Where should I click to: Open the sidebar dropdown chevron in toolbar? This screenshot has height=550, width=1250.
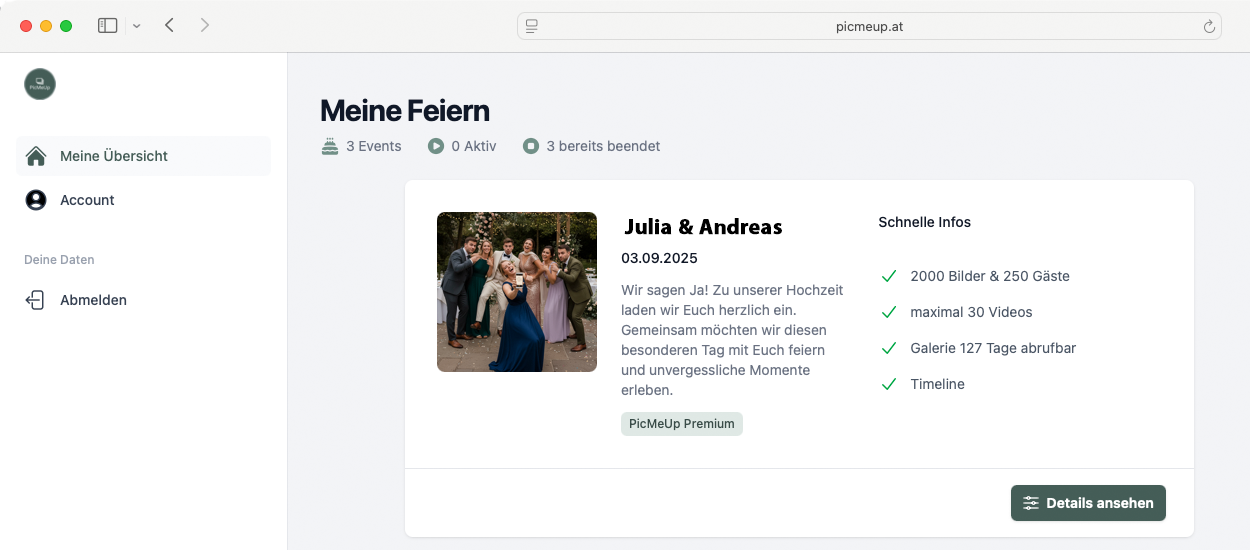137,26
